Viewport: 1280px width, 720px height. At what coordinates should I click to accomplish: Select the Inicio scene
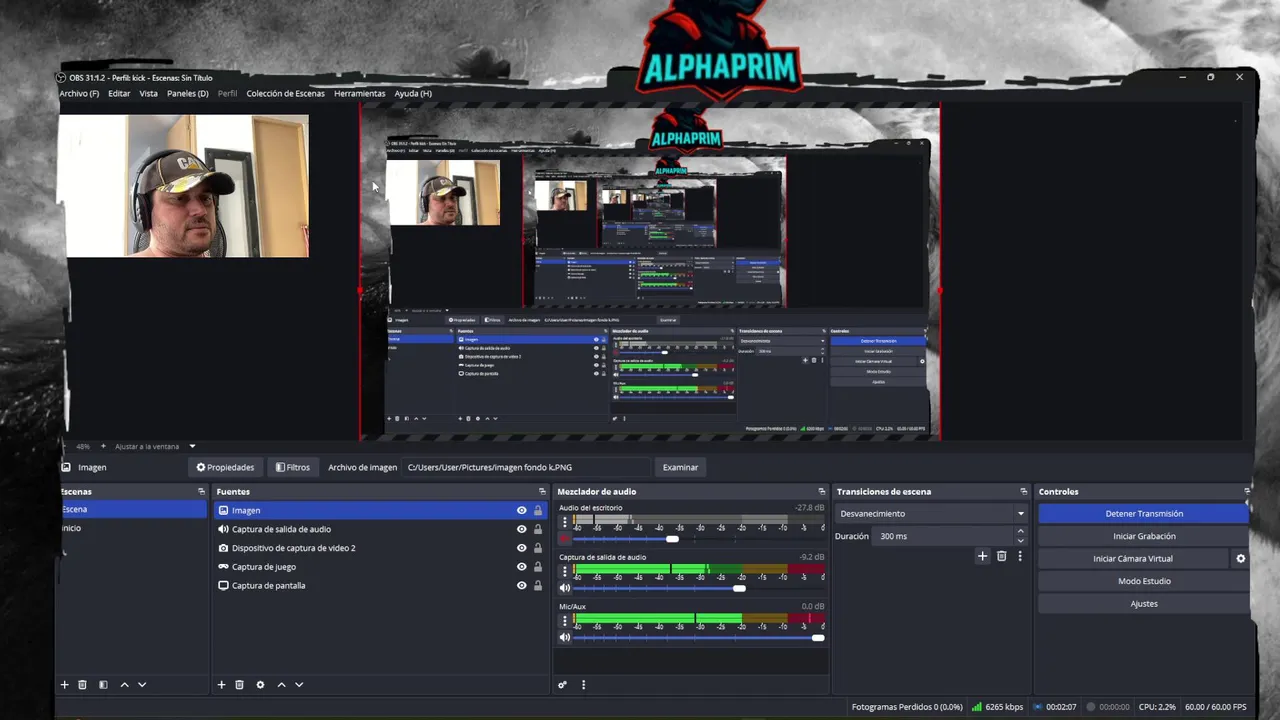[x=131, y=528]
